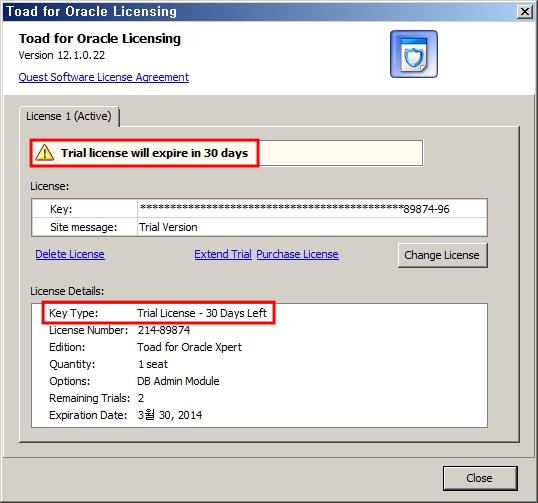Image resolution: width=538 pixels, height=503 pixels.
Task: Click the Quantity value '1 seat'
Action: pyautogui.click(x=153, y=364)
